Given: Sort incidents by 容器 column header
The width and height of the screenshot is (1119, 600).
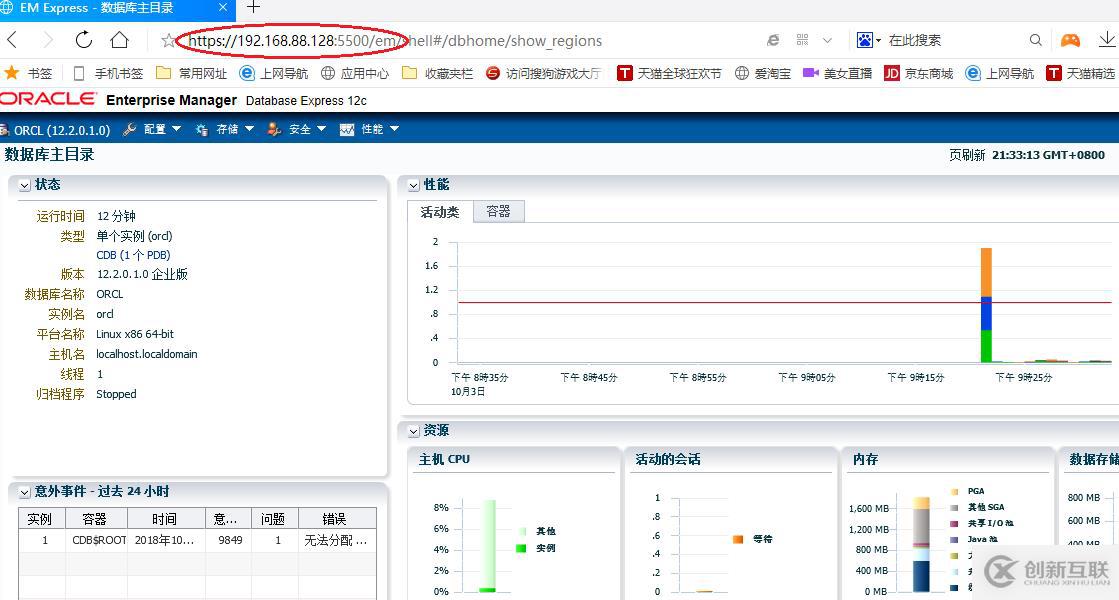Looking at the screenshot, I should click(96, 519).
